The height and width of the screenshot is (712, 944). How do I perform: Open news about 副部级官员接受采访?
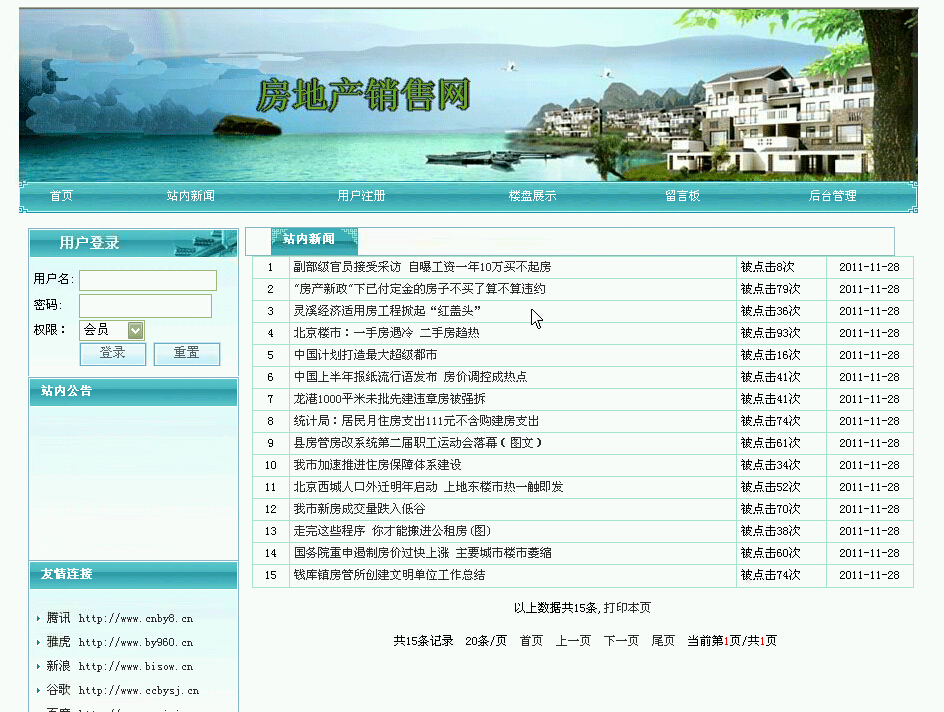click(422, 267)
